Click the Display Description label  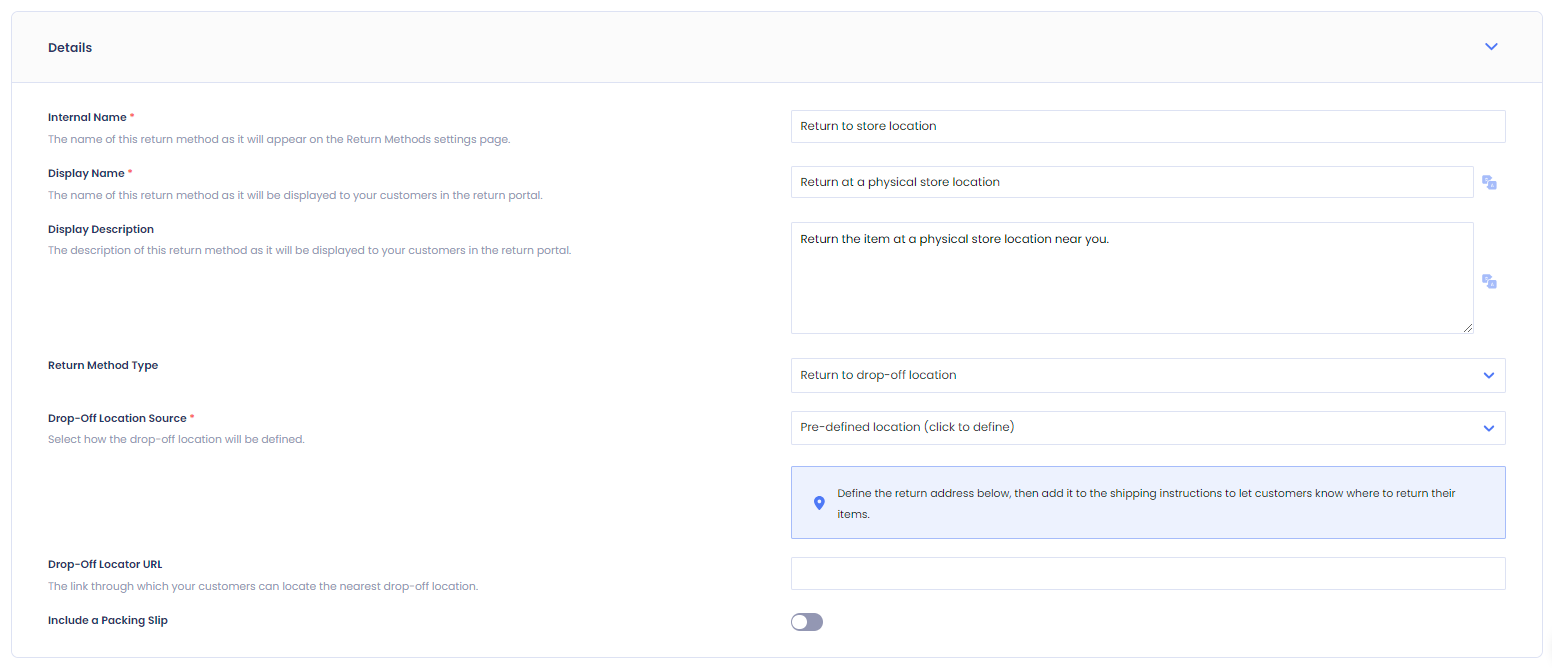point(101,230)
